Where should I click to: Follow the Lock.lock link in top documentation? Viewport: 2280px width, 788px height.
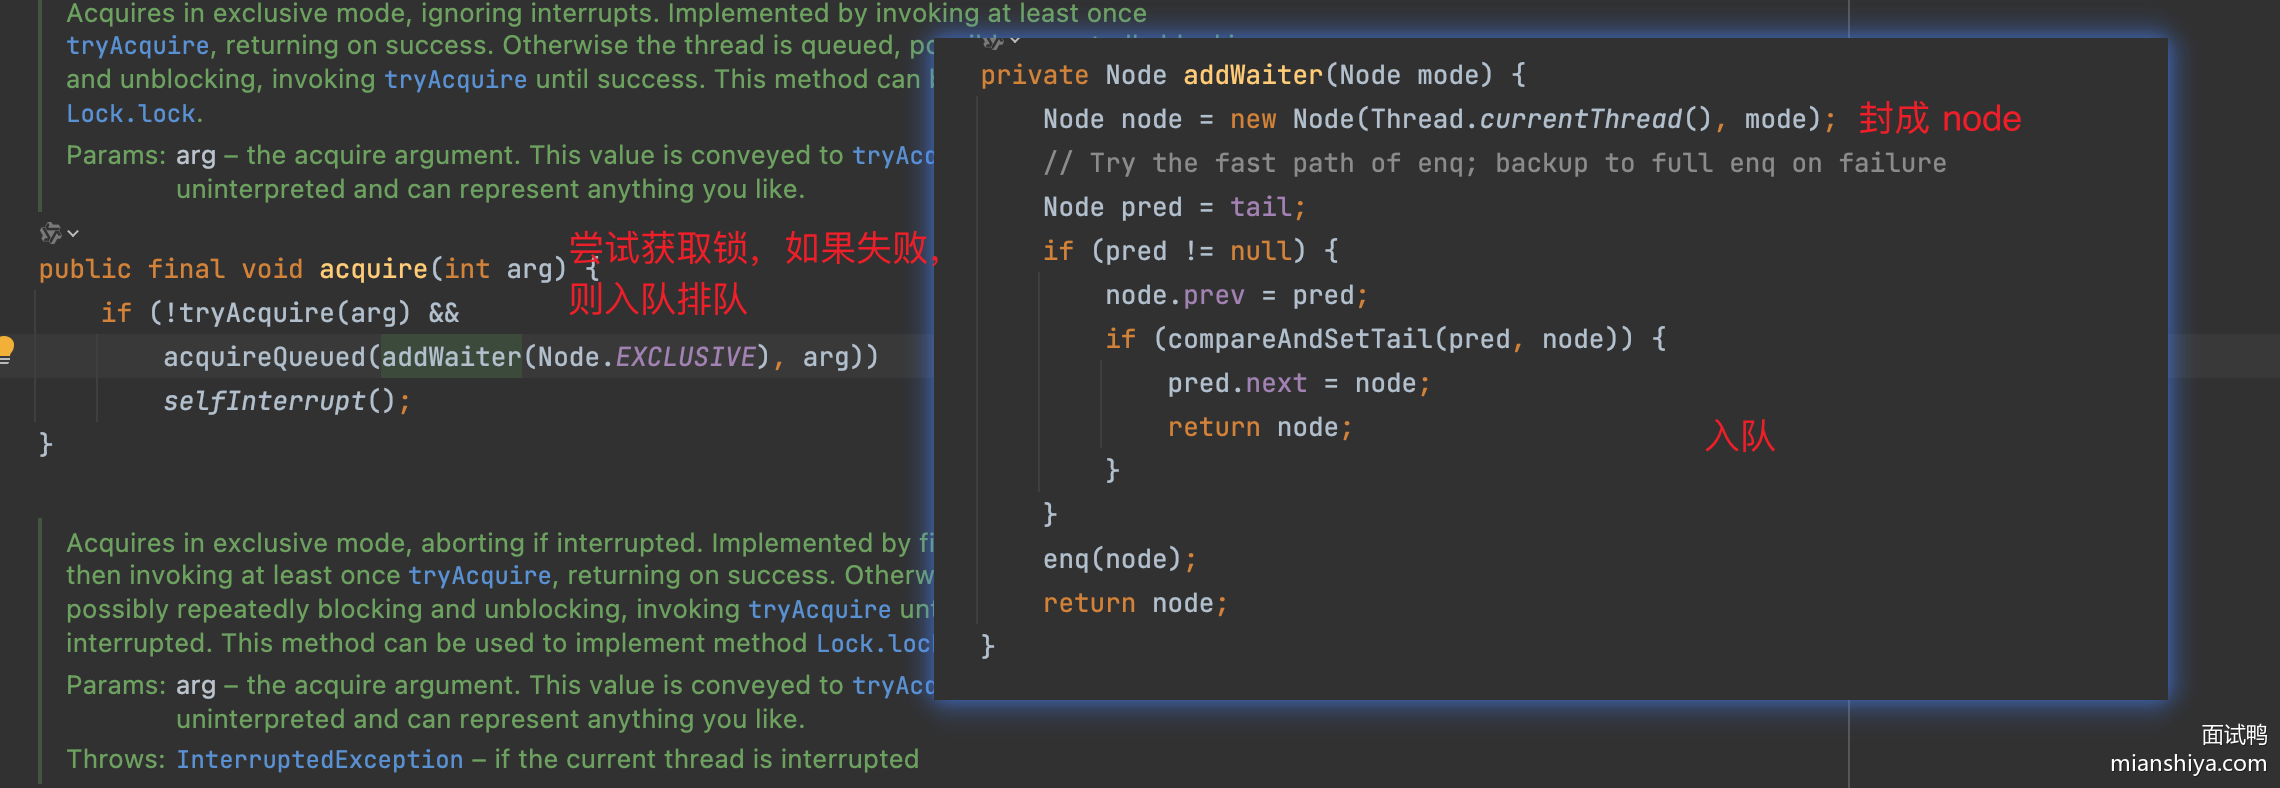(x=131, y=114)
